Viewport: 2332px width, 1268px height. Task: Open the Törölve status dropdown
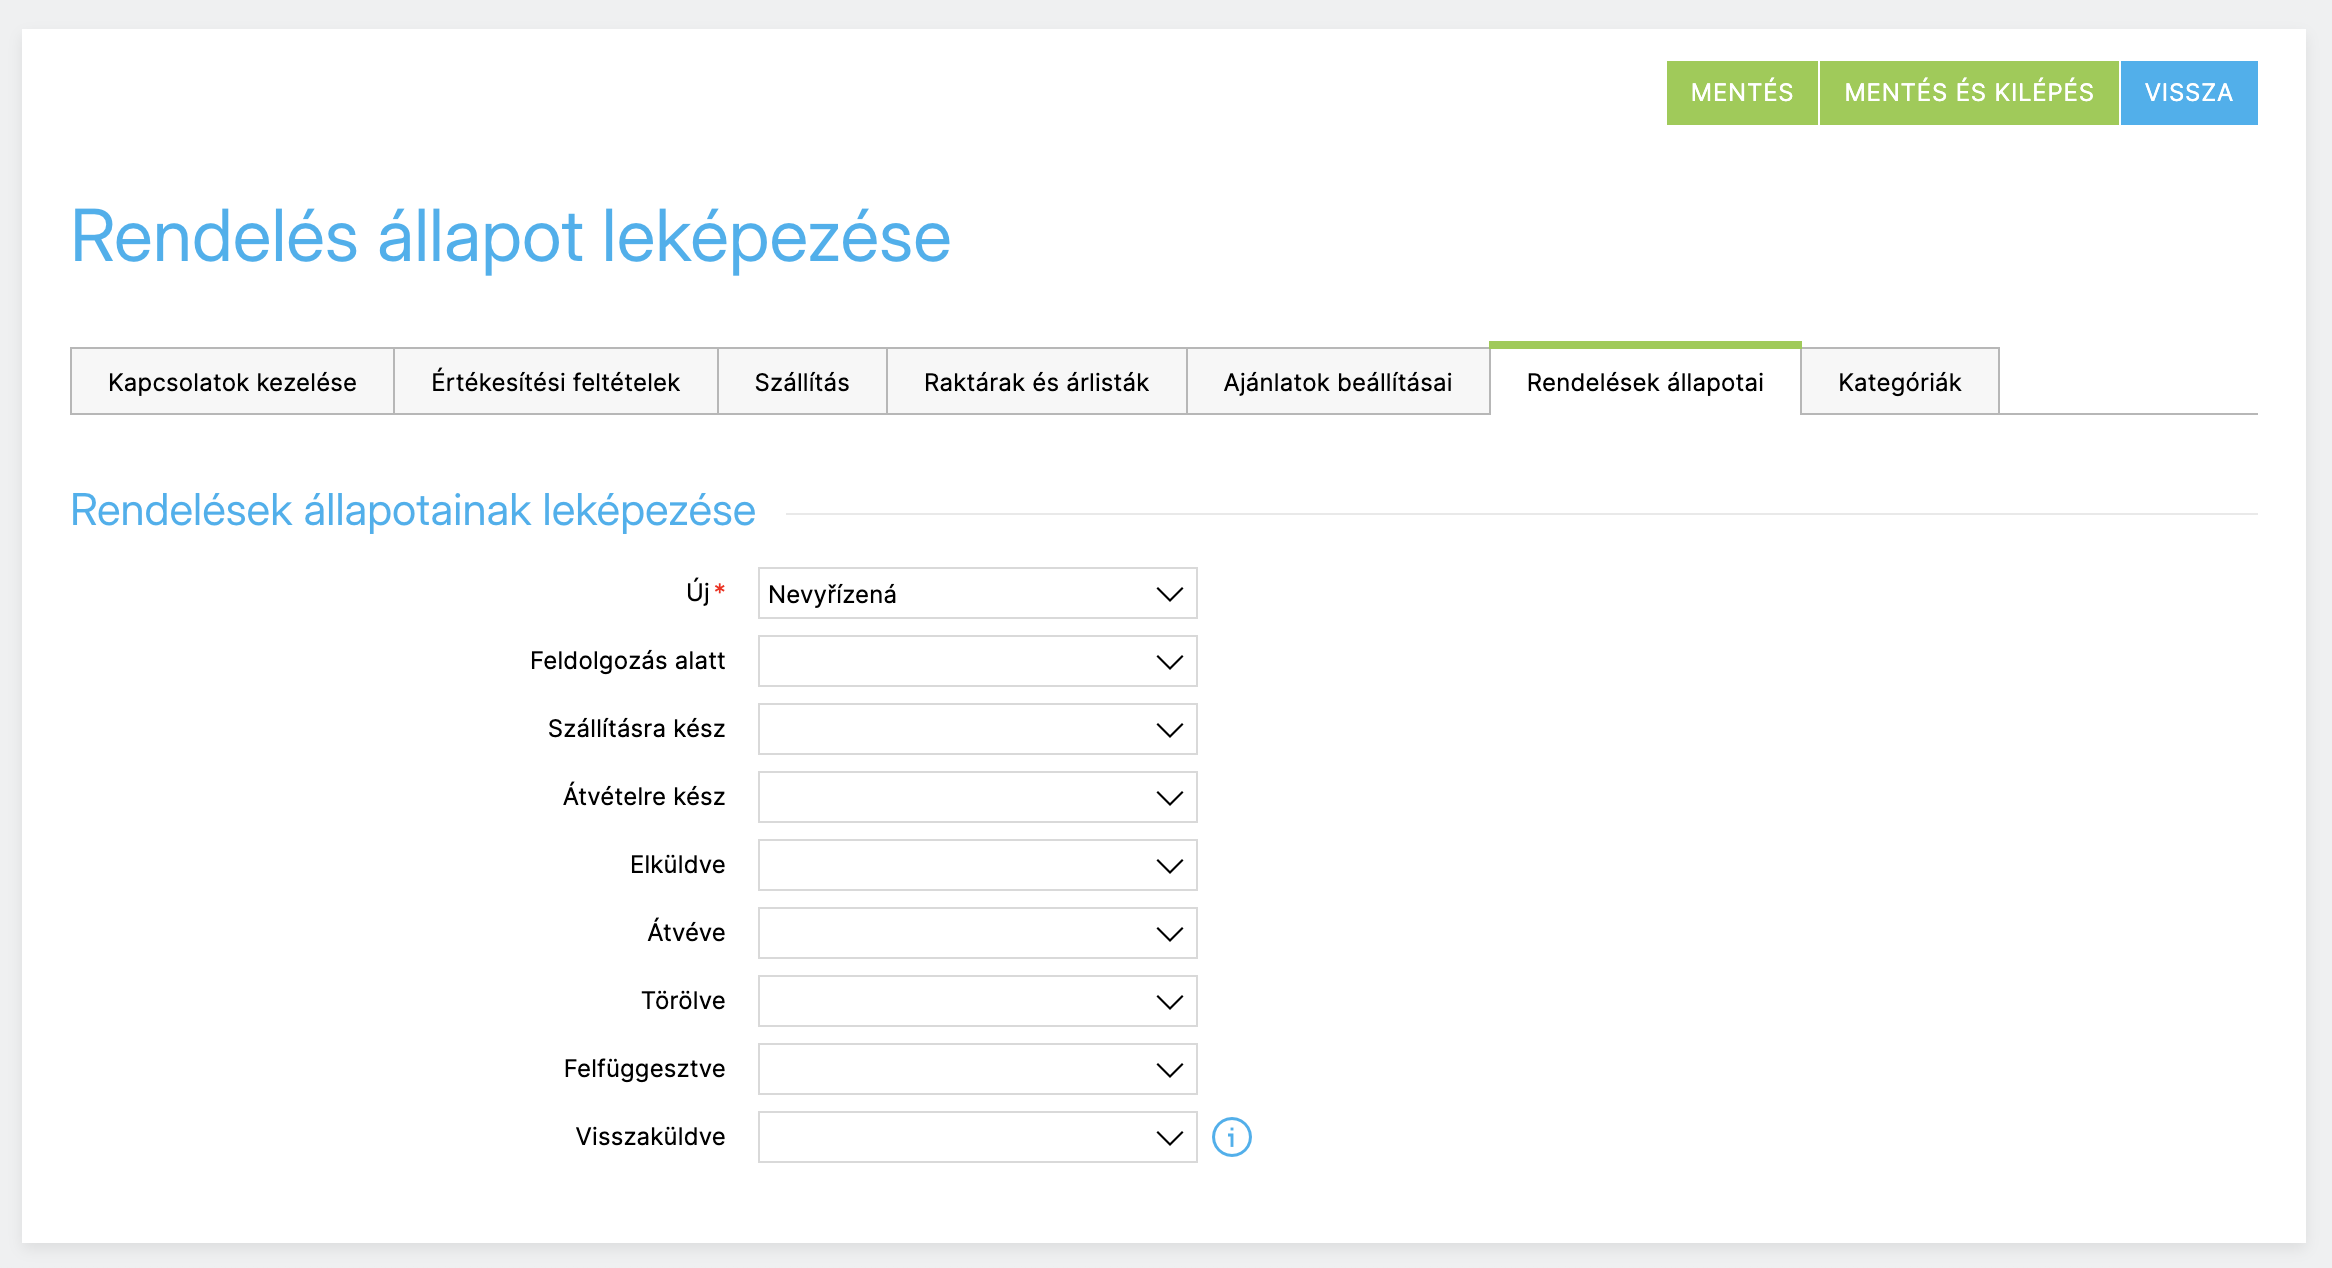pos(977,1002)
